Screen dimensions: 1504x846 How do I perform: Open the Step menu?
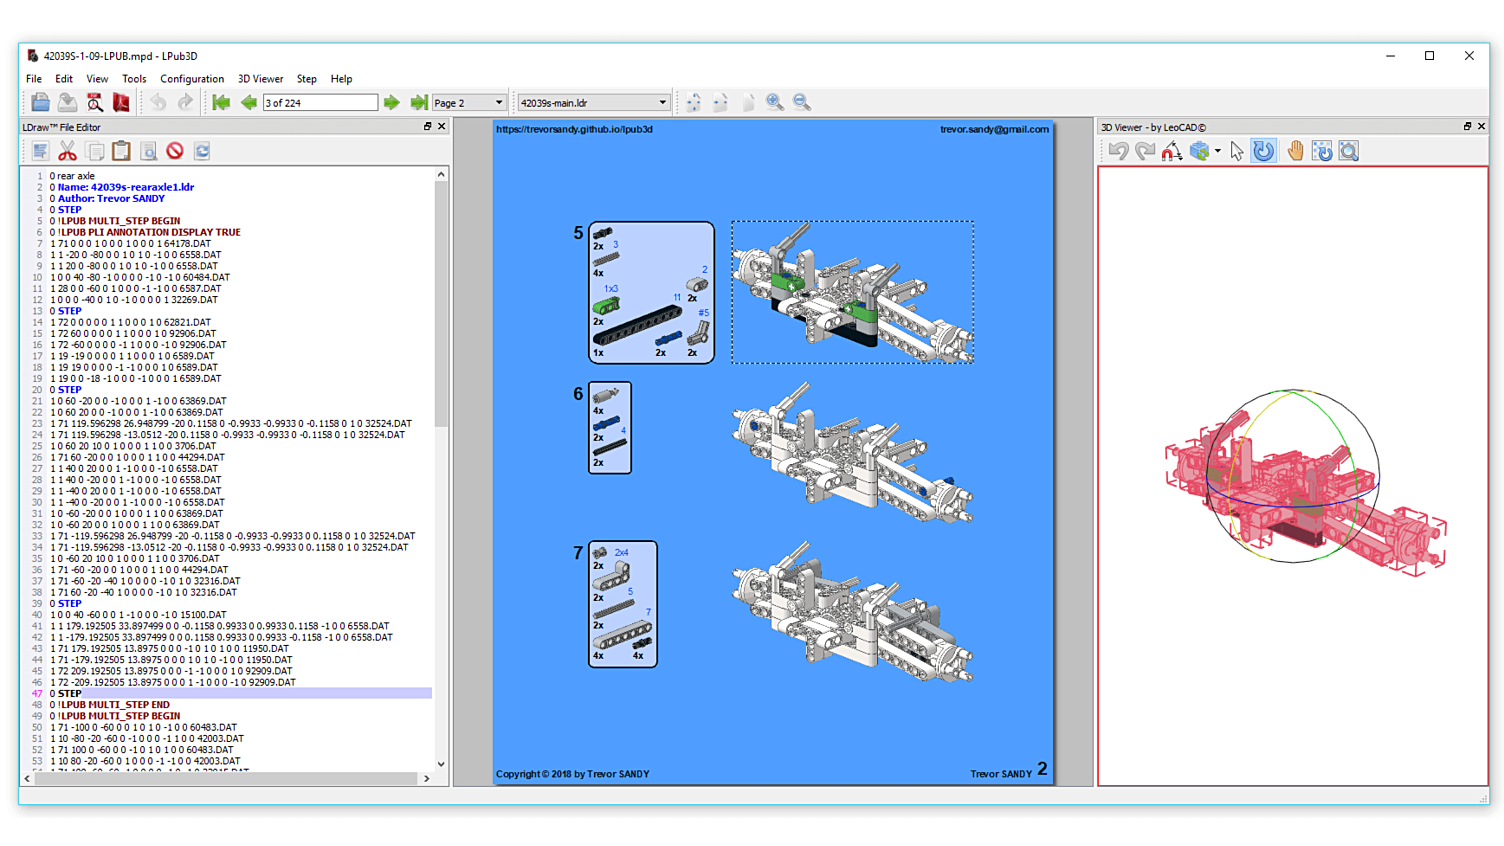(306, 79)
